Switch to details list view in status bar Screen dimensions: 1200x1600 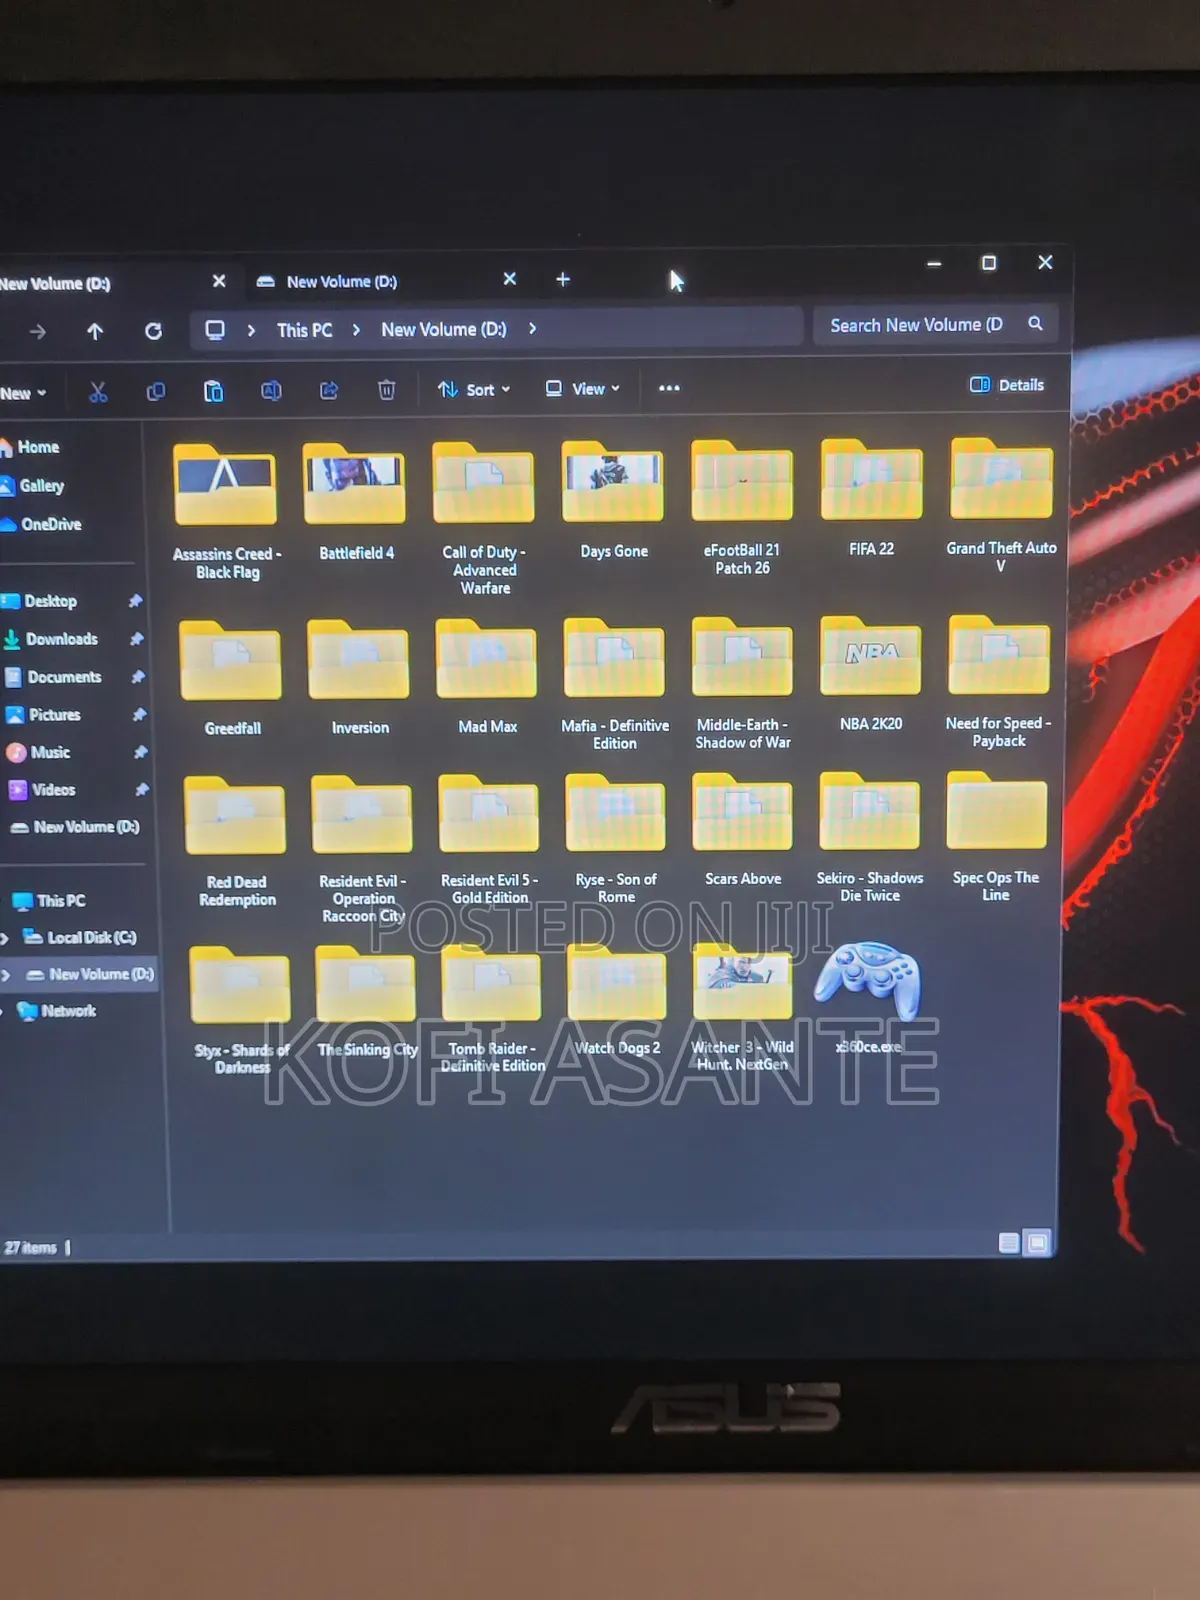tap(1009, 1242)
